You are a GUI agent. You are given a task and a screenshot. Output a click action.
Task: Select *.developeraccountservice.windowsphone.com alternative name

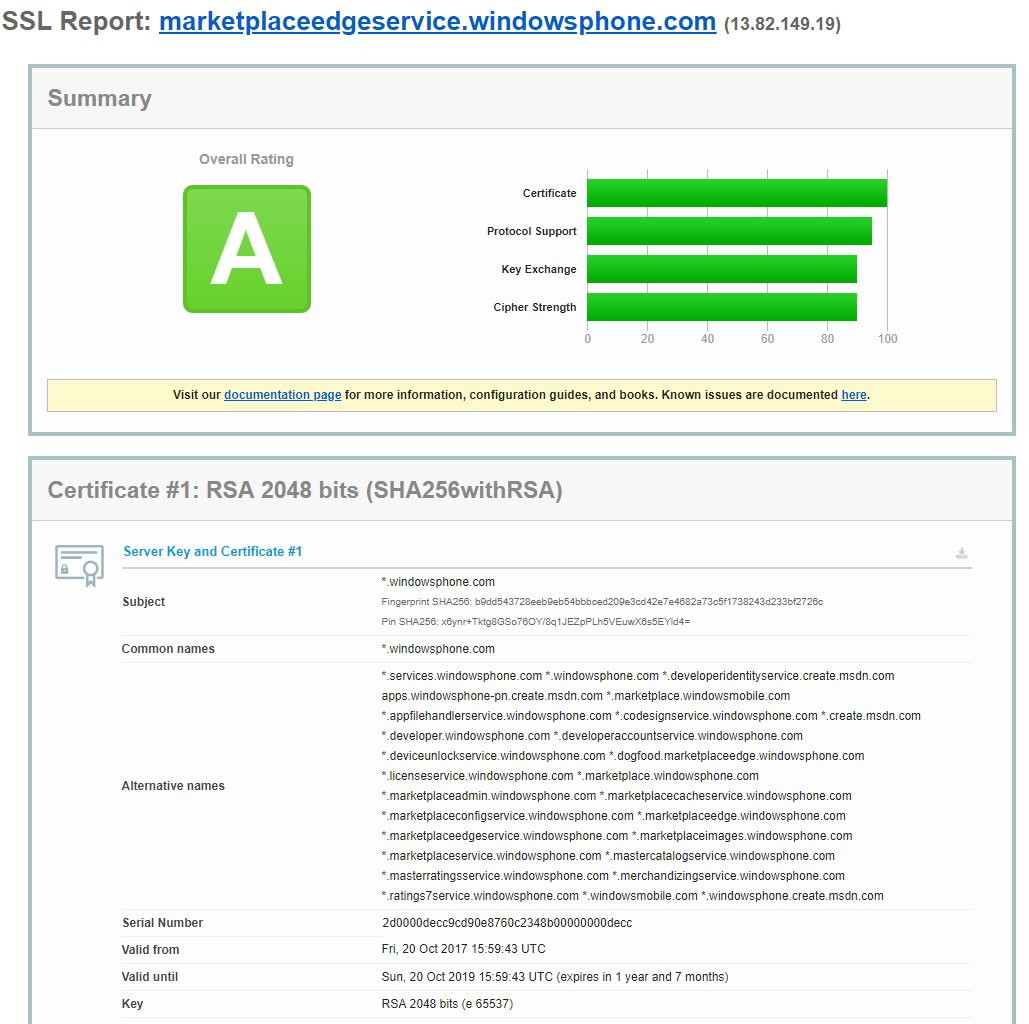point(678,736)
